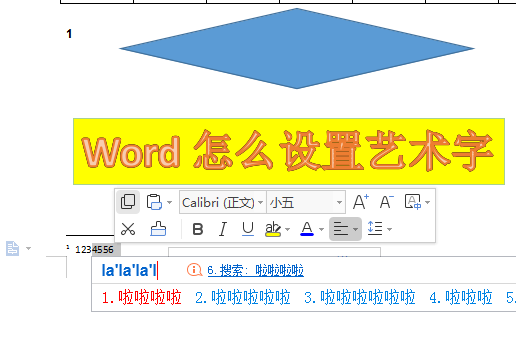Click the 1234556 text line
The image size is (516, 363).
[x=94, y=250]
